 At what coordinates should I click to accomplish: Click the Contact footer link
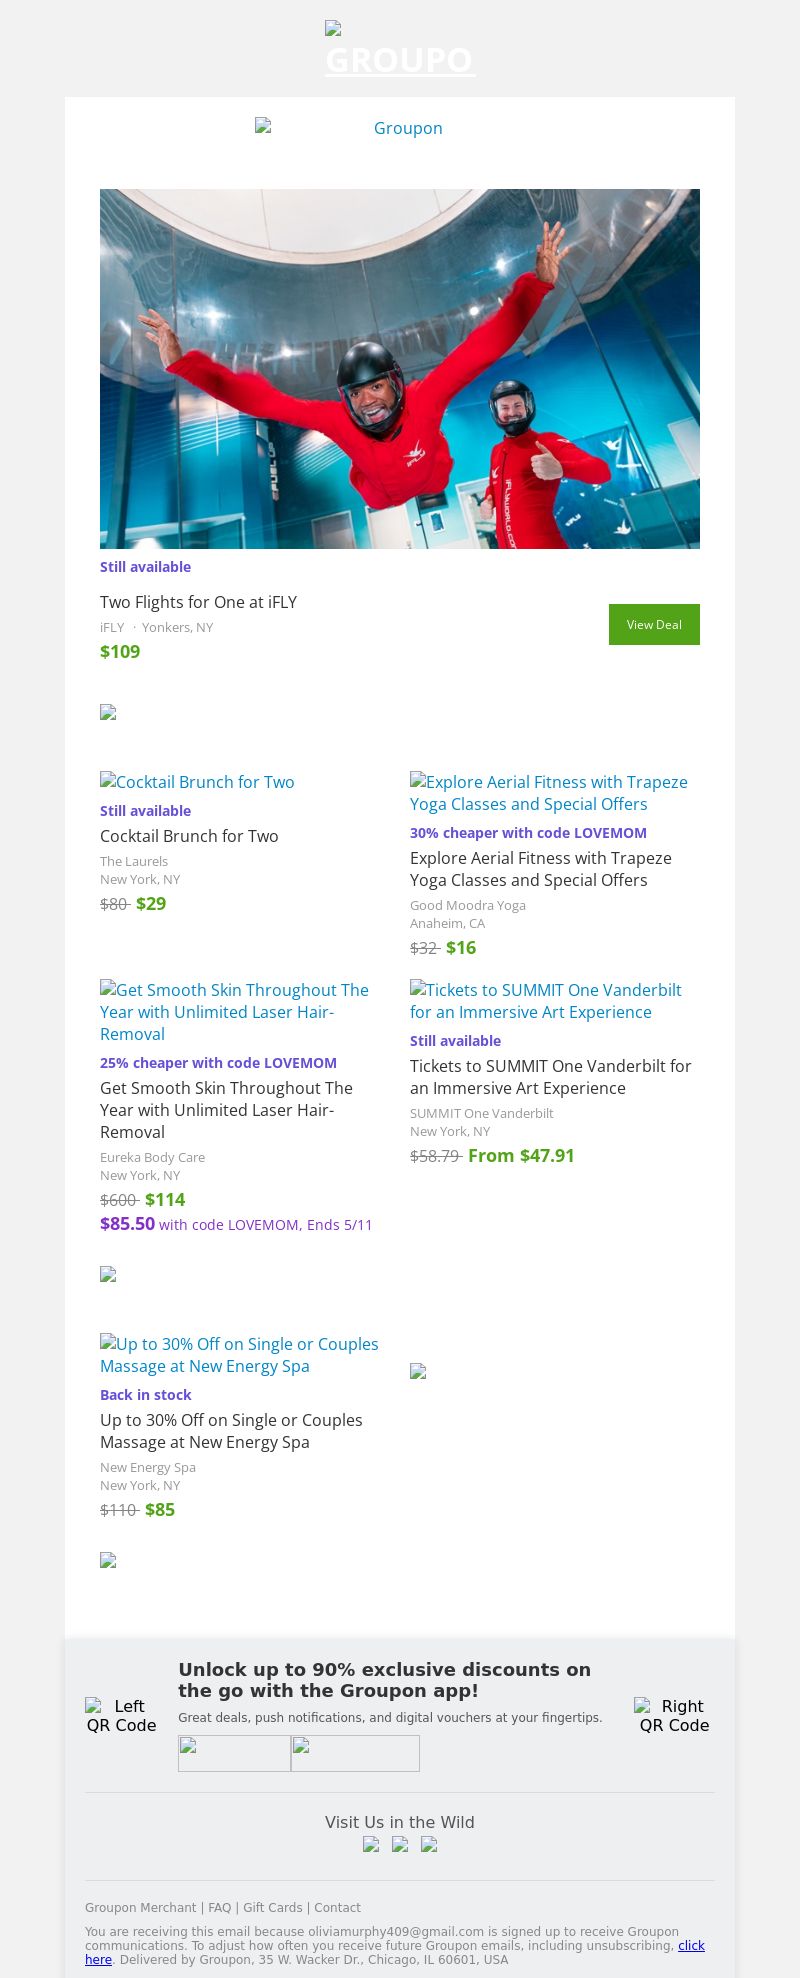tap(337, 1908)
